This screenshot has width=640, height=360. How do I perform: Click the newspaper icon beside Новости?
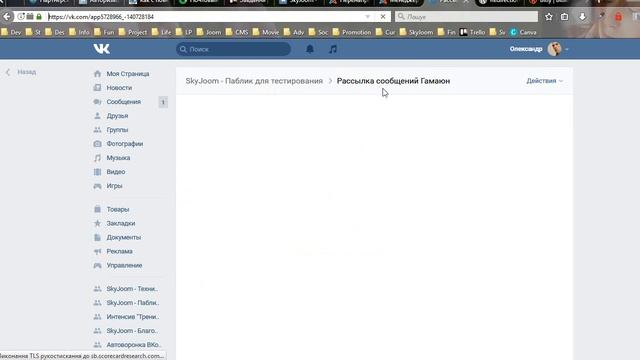click(97, 88)
